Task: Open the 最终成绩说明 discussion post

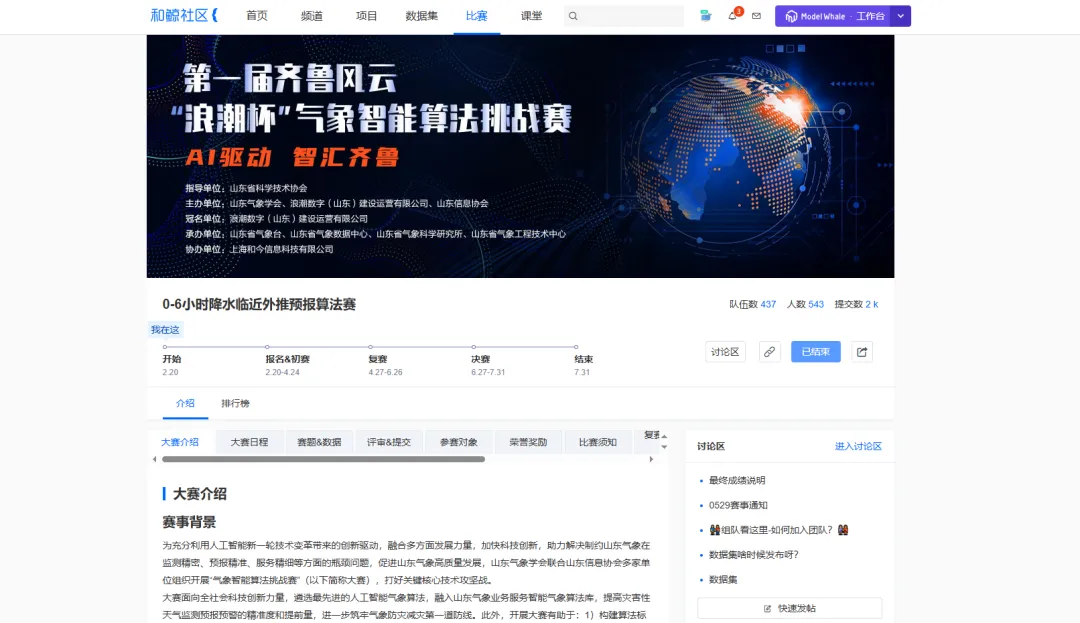Action: click(x=737, y=481)
